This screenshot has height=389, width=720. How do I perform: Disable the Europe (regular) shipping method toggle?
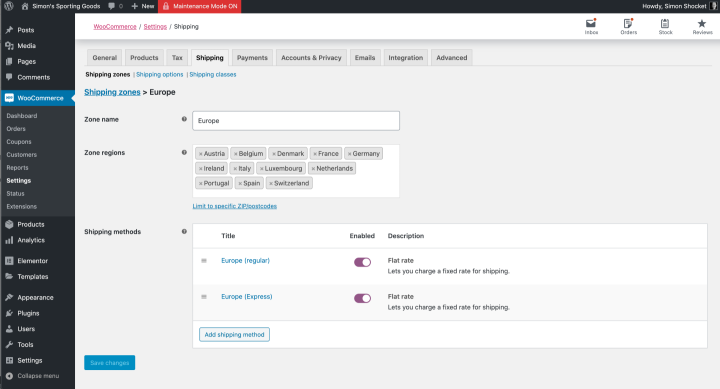click(362, 262)
